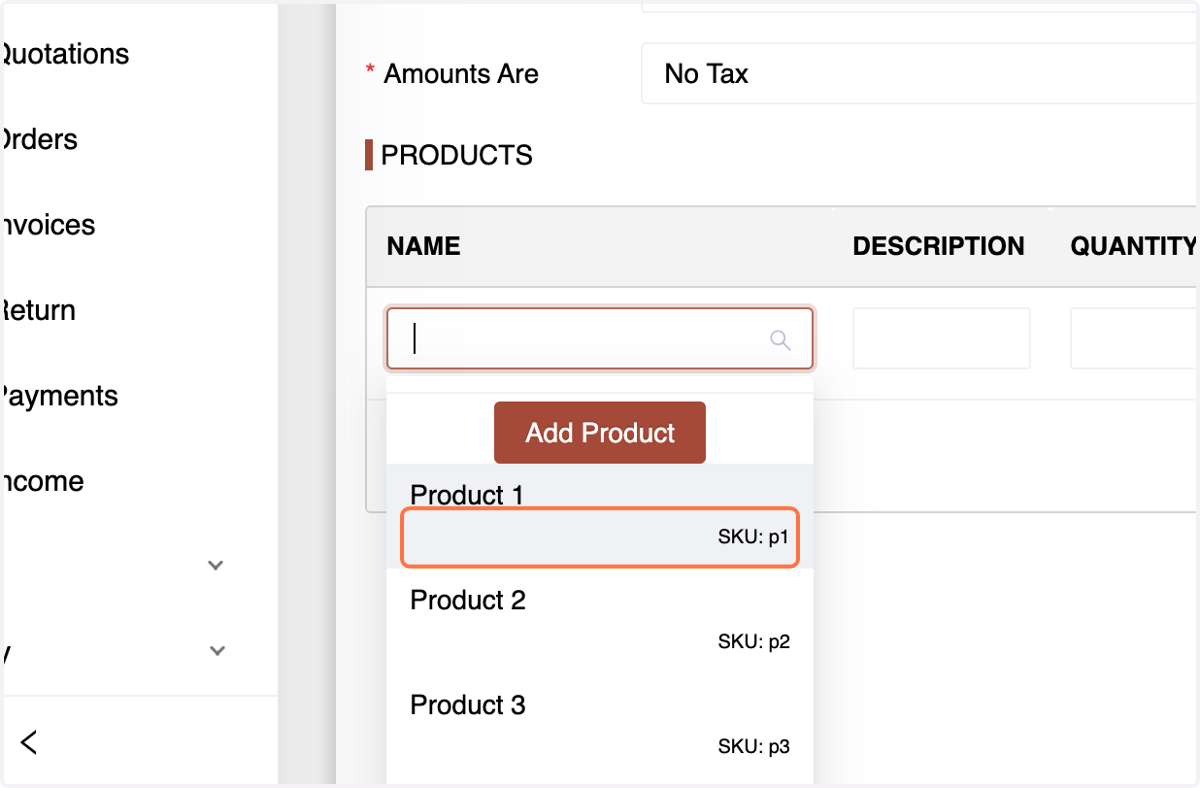
Task: Focus the product name search input
Action: click(x=599, y=339)
